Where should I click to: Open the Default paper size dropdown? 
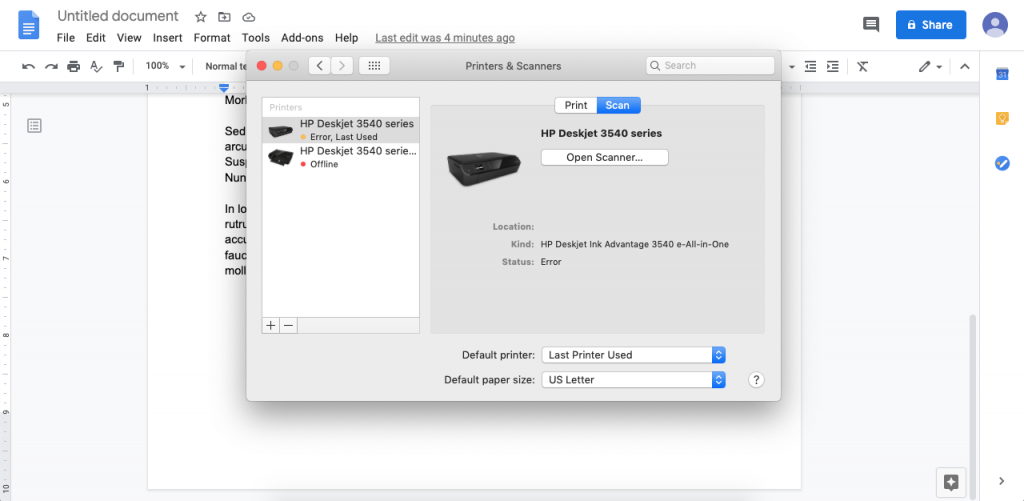pos(633,380)
